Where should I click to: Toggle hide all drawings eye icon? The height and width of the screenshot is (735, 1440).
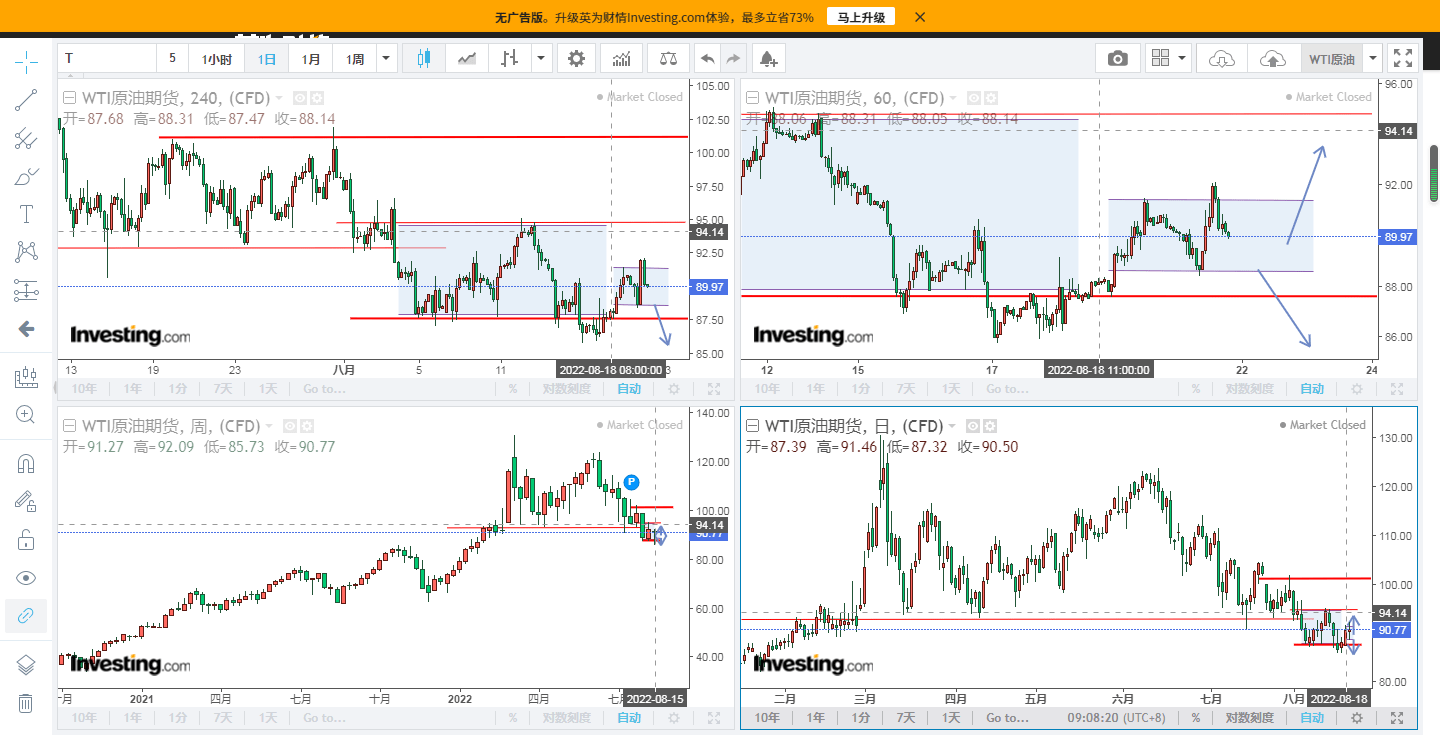coord(26,578)
